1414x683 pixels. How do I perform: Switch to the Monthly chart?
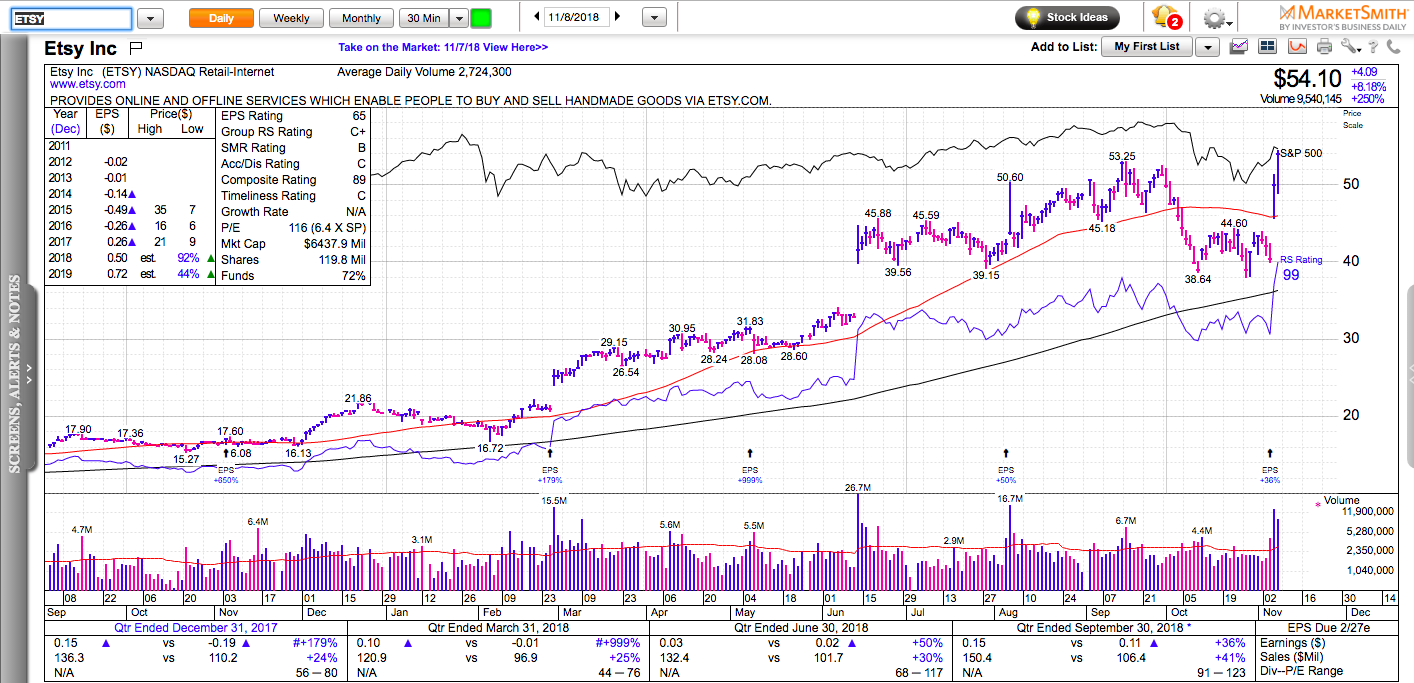(x=361, y=18)
